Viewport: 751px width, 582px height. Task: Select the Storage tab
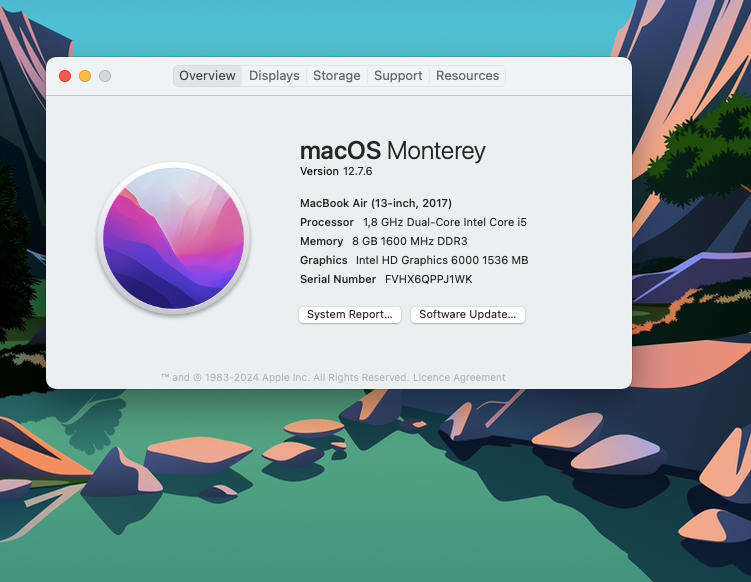point(336,76)
